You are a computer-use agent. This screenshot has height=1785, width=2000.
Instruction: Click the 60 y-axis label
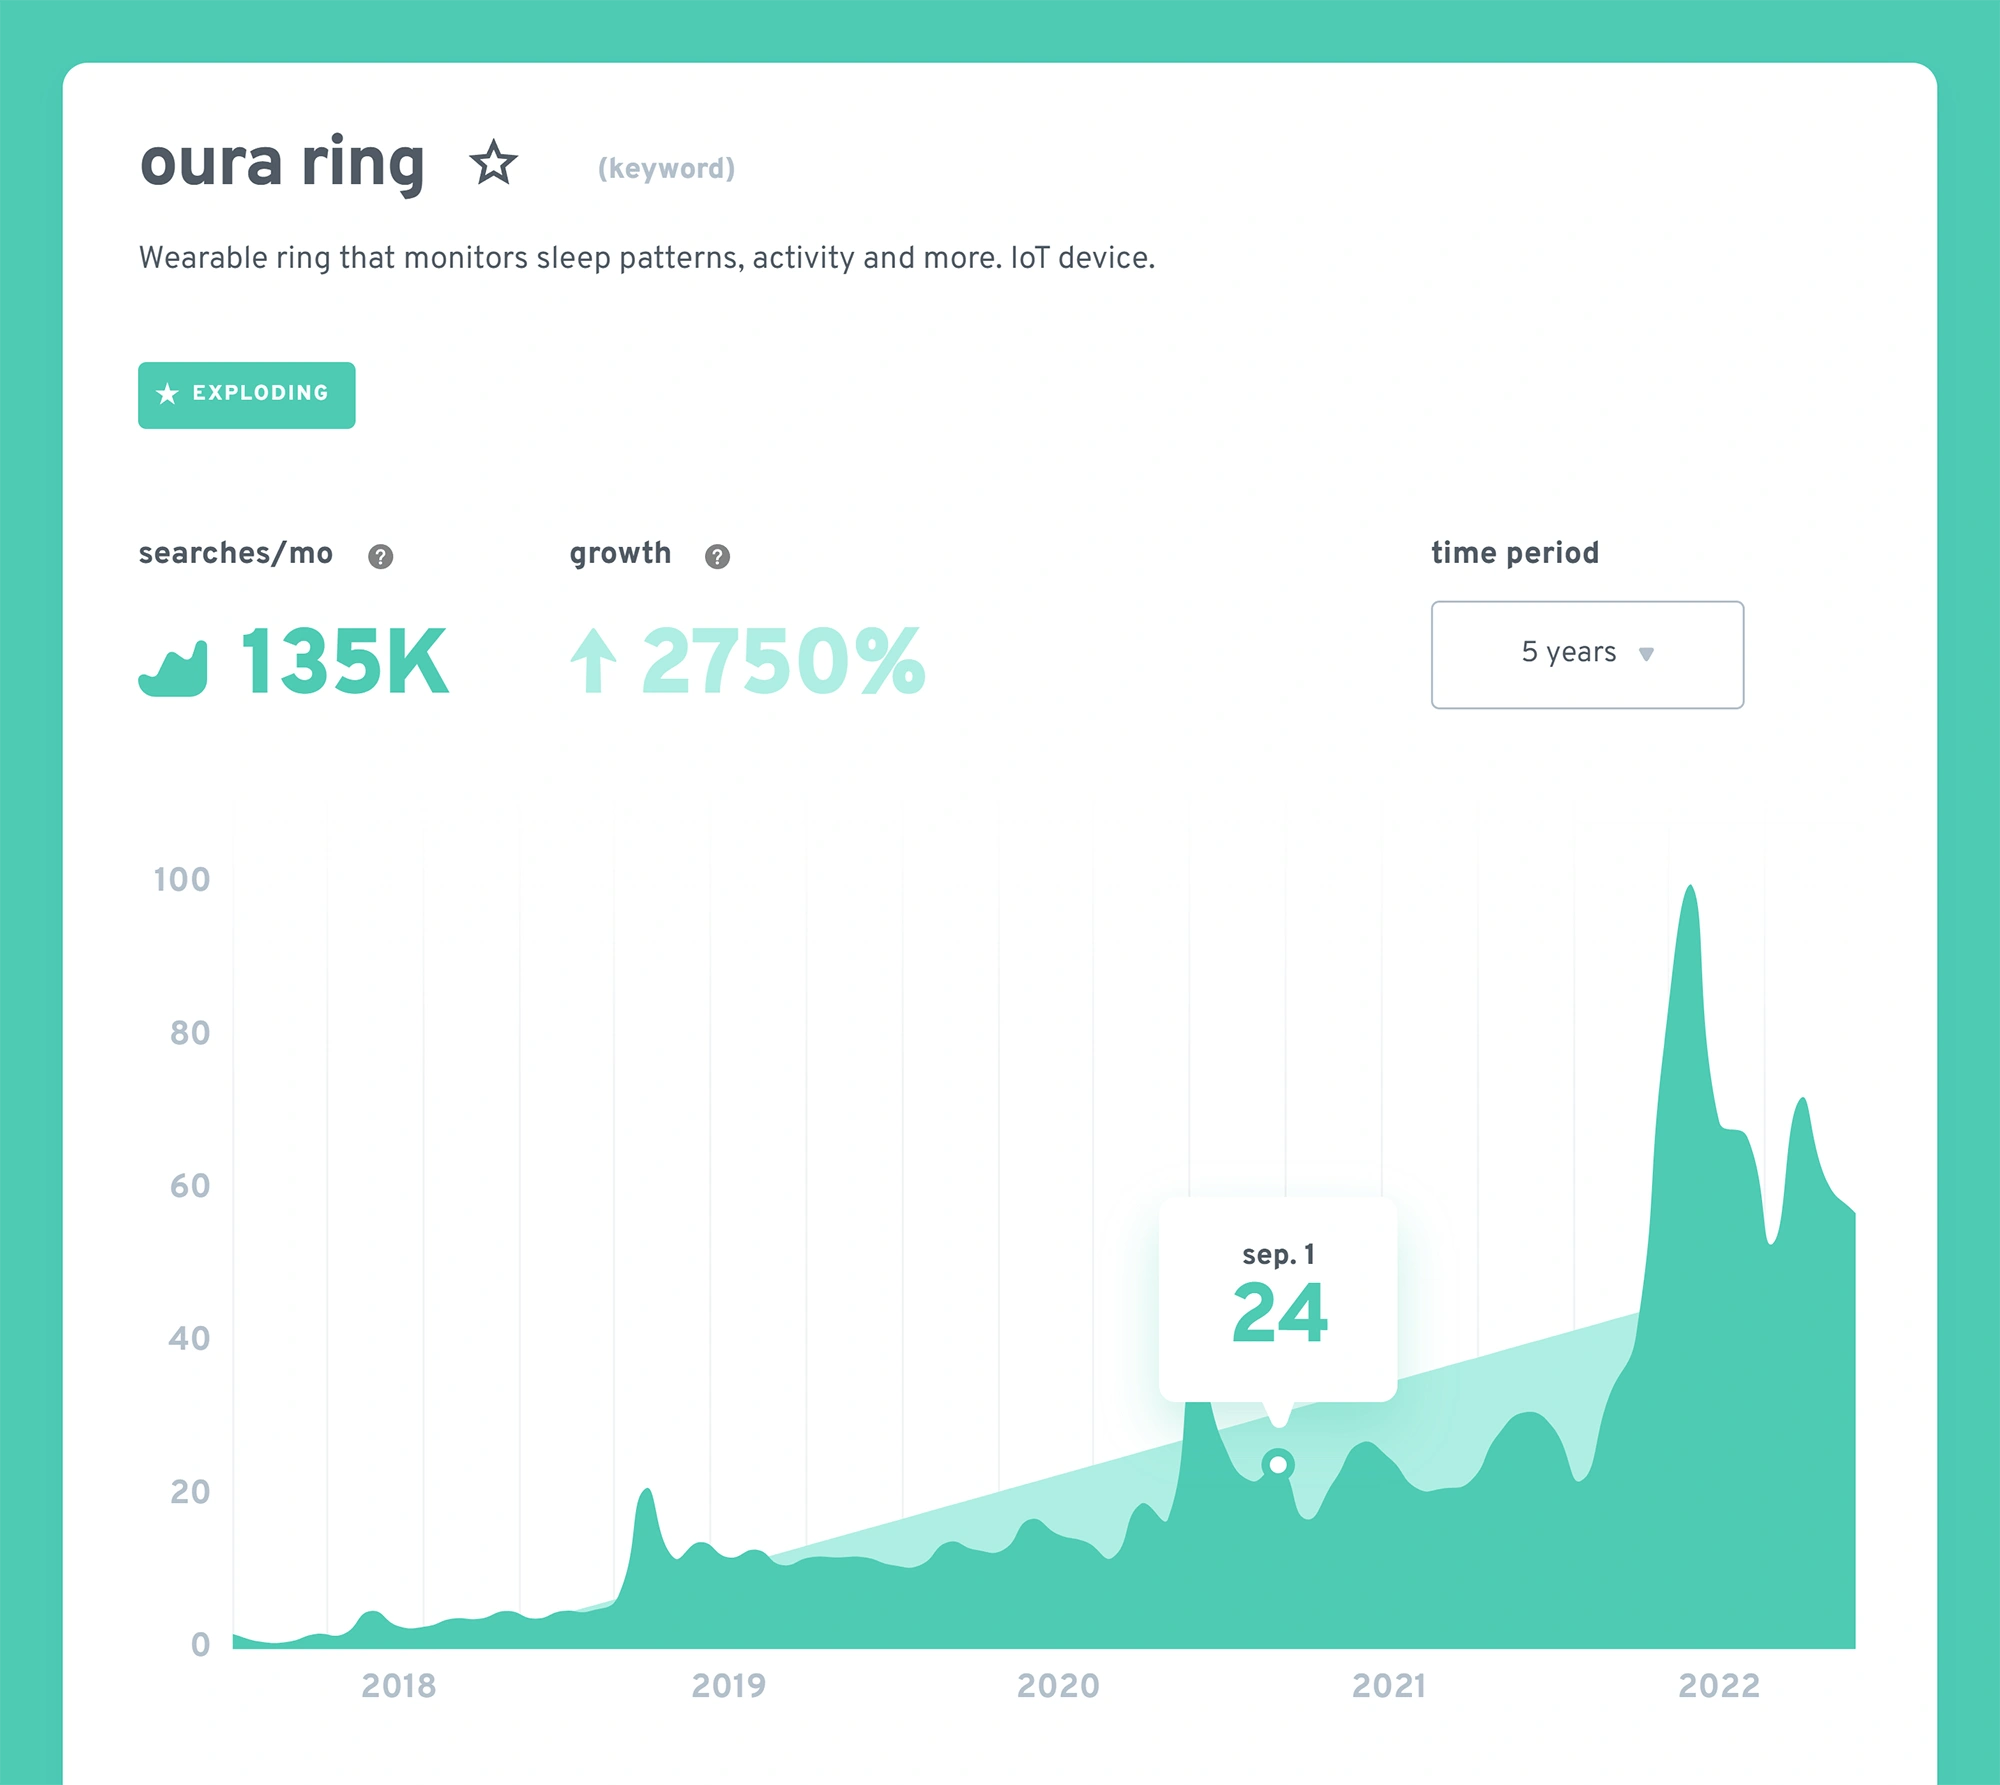click(190, 1186)
